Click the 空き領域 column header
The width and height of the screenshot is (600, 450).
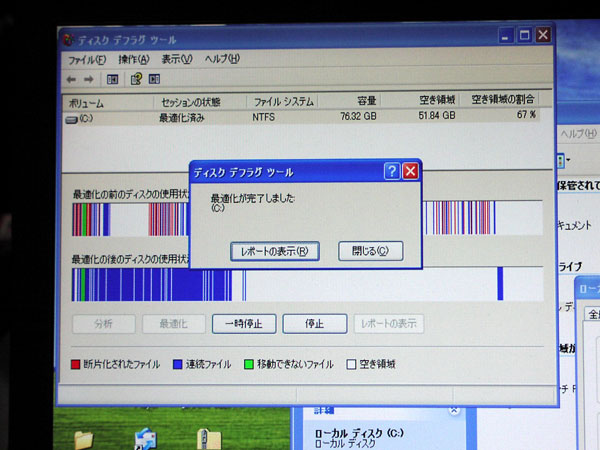coord(420,100)
